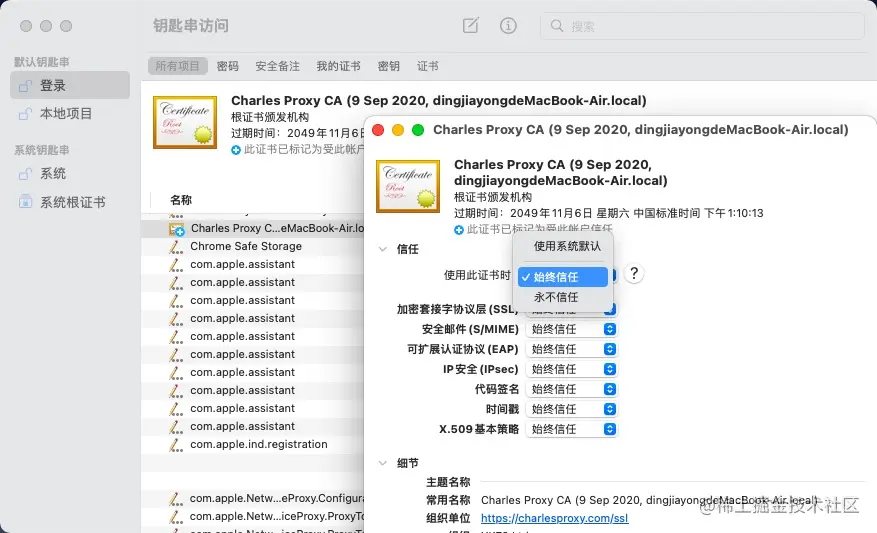Open the 代码签名 trust dropdown
Screen dimensions: 877x533
pyautogui.click(x=571, y=389)
